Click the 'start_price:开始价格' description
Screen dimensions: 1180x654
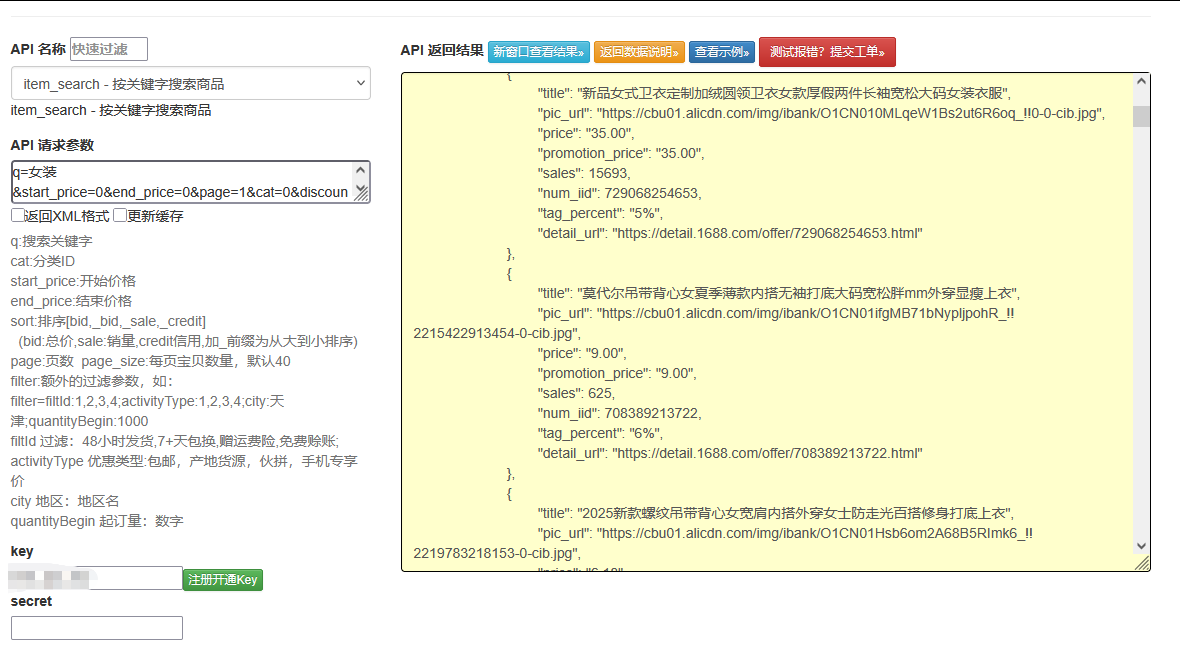coord(73,281)
